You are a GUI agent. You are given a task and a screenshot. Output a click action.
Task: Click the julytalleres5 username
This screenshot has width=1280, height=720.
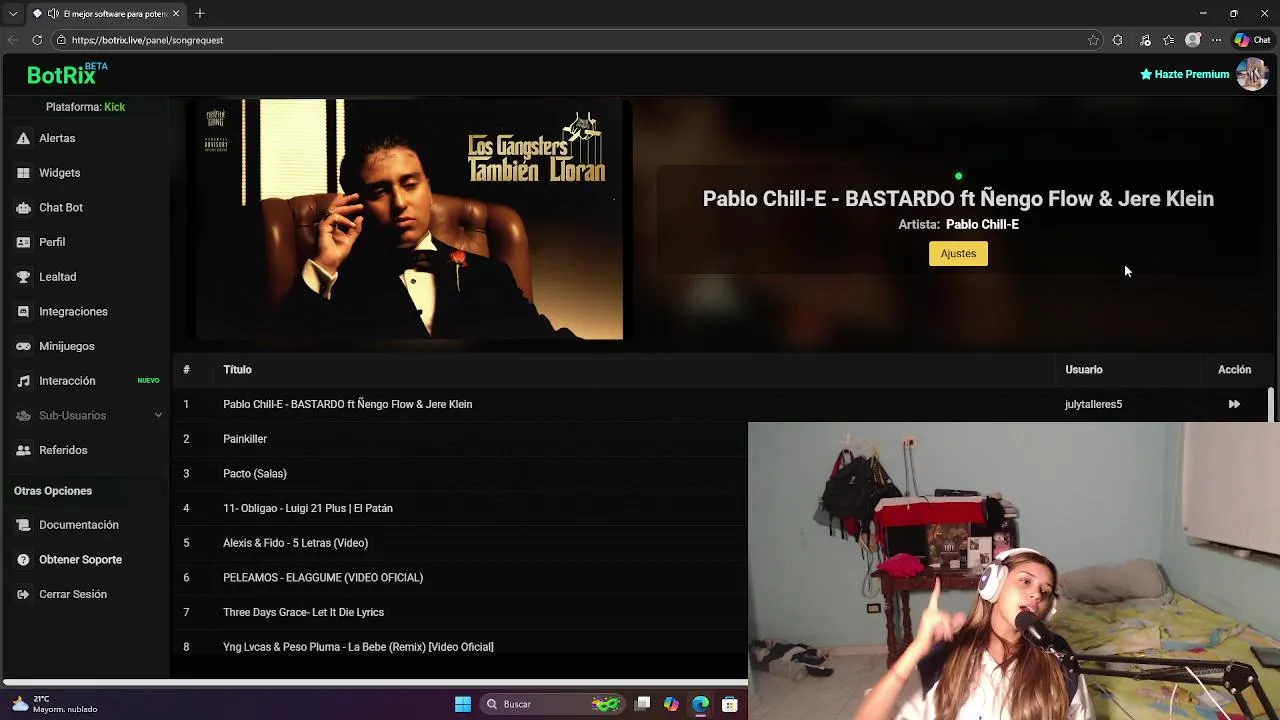point(1093,404)
